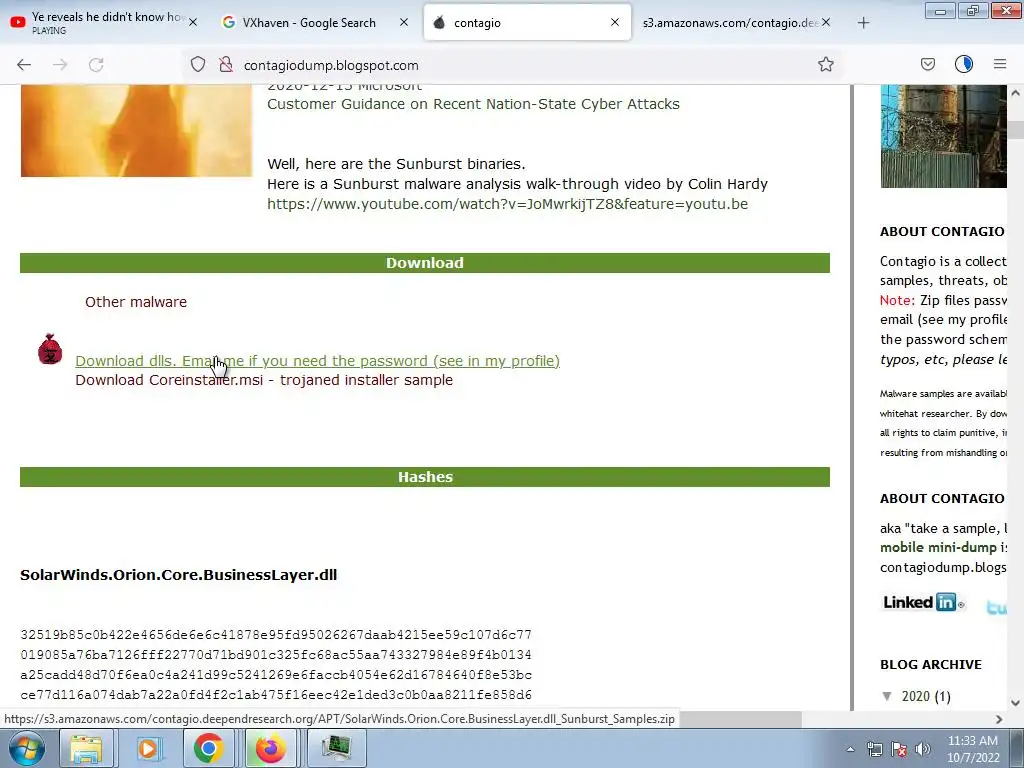This screenshot has height=768, width=1024.
Task: Open the mobile mini-dump link
Action: (x=938, y=547)
